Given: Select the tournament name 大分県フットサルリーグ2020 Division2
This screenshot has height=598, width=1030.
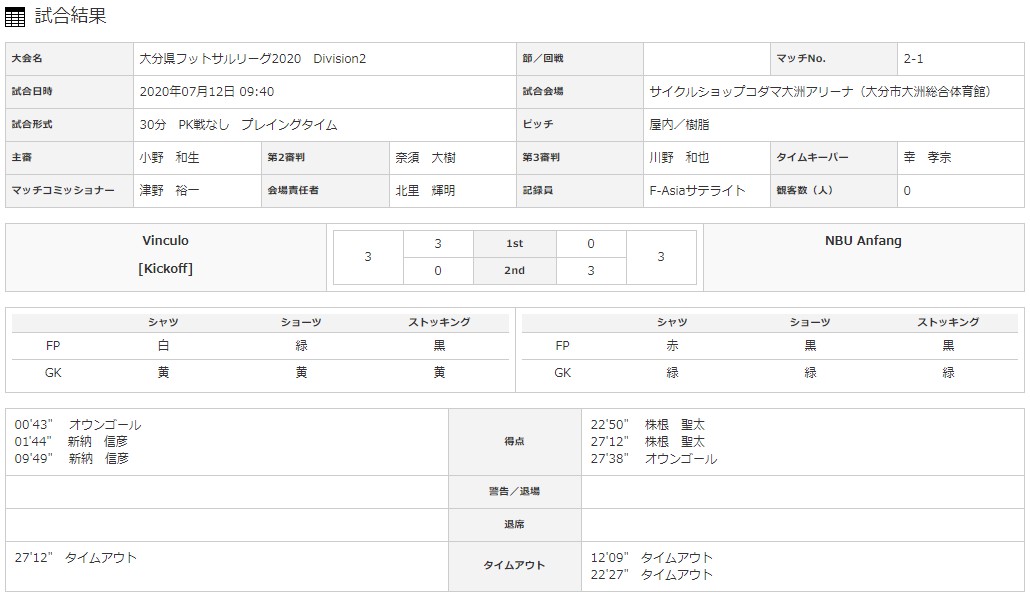Looking at the screenshot, I should point(253,59).
